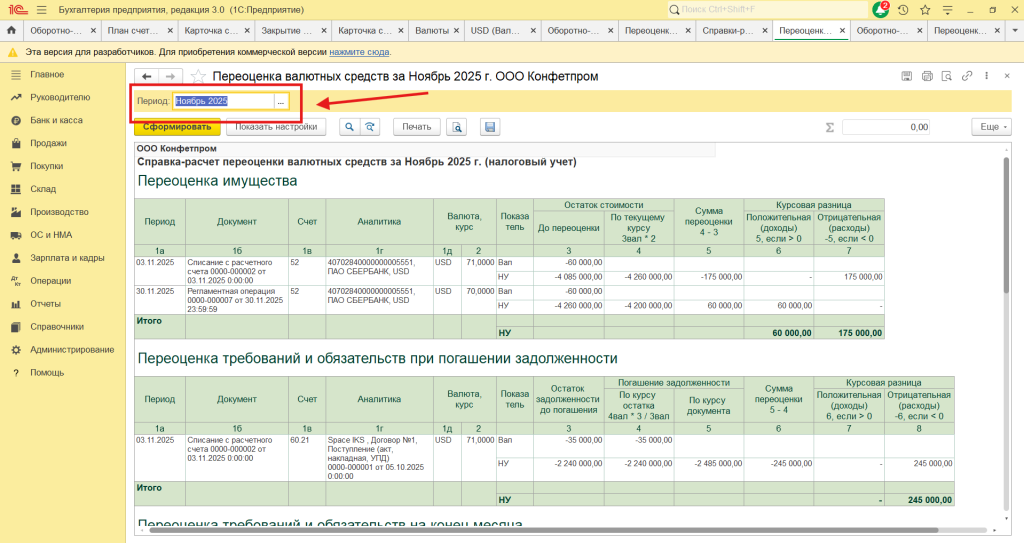Switch to the Валюты tab
The height and width of the screenshot is (543, 1024).
pyautogui.click(x=432, y=31)
